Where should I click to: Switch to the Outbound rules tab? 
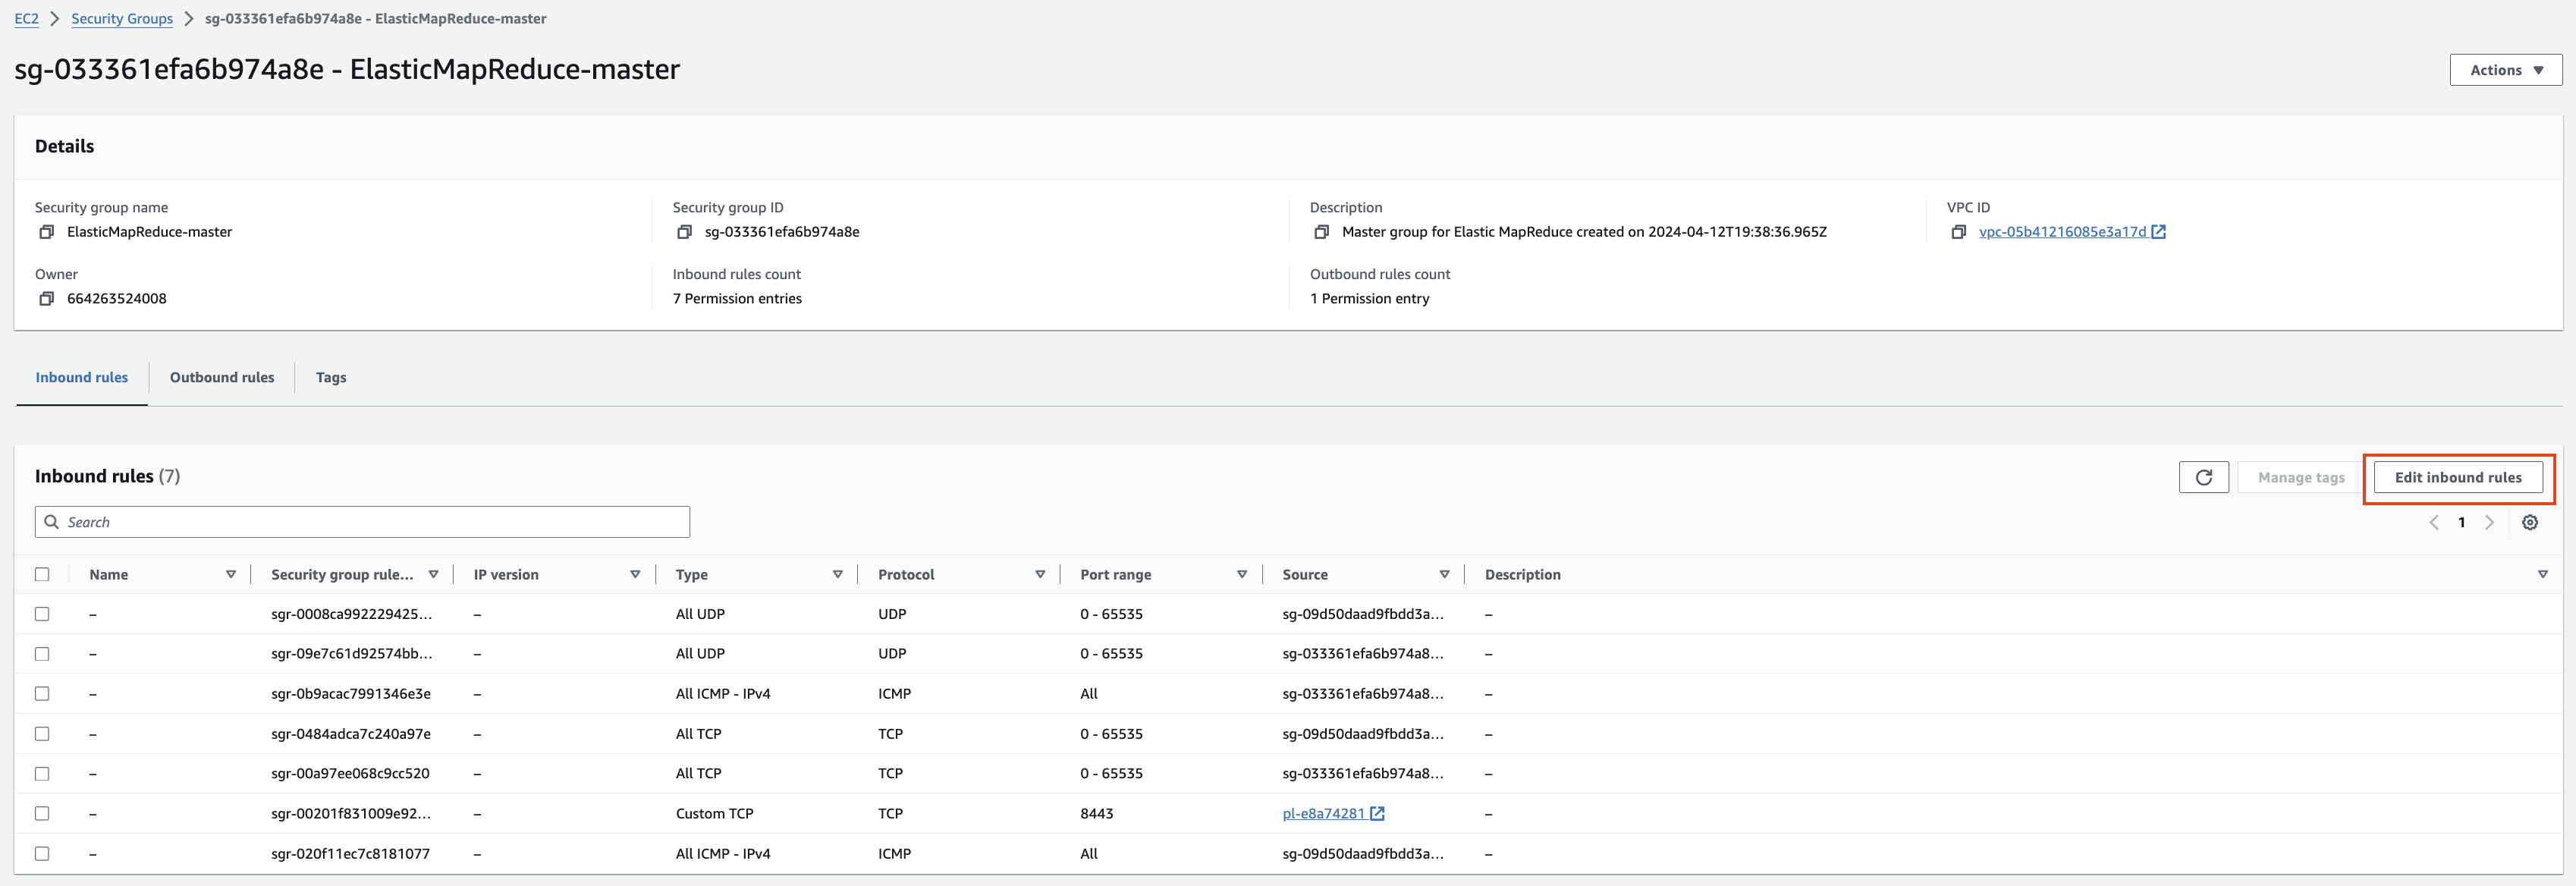pyautogui.click(x=222, y=378)
